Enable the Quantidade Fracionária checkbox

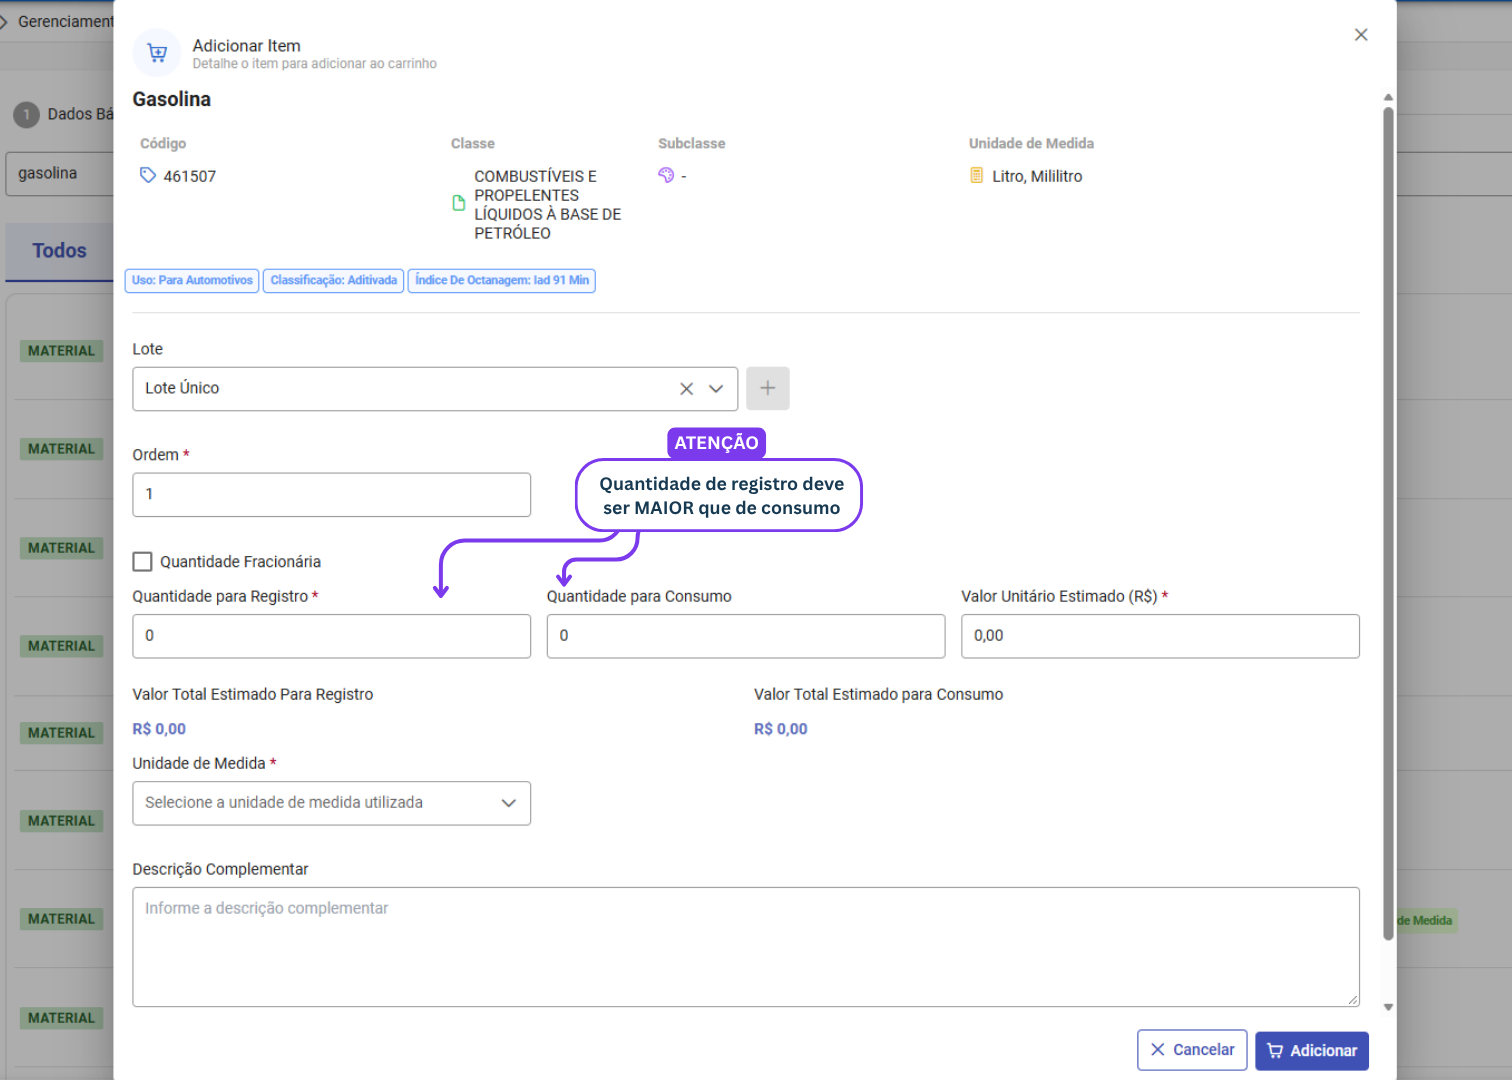point(143,562)
